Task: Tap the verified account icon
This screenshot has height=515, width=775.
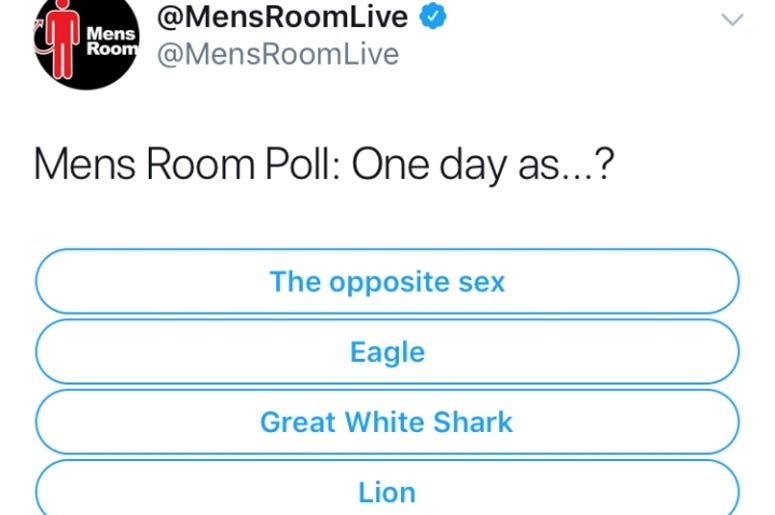Action: (433, 16)
